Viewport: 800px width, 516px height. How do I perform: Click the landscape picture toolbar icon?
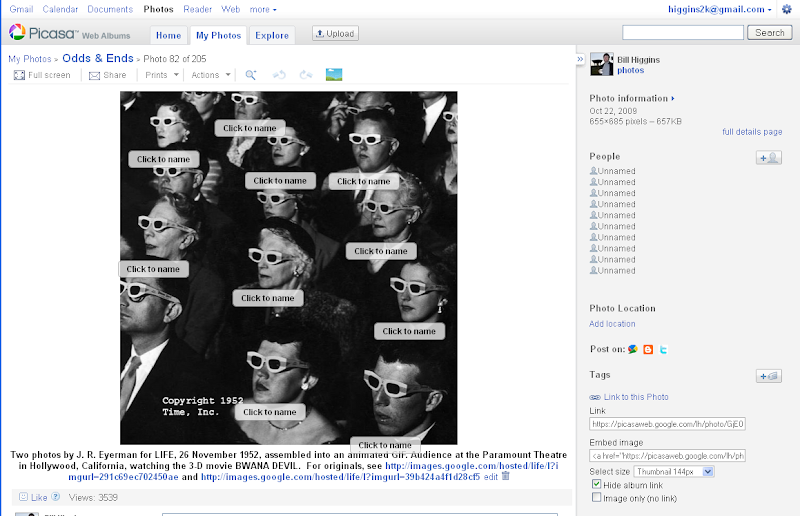pos(334,75)
